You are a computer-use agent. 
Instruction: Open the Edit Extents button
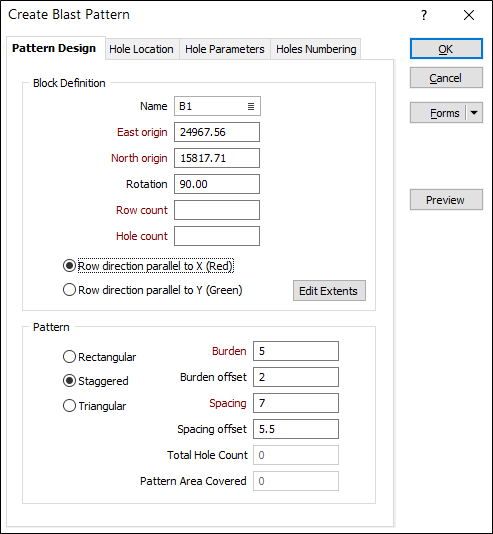[x=329, y=290]
